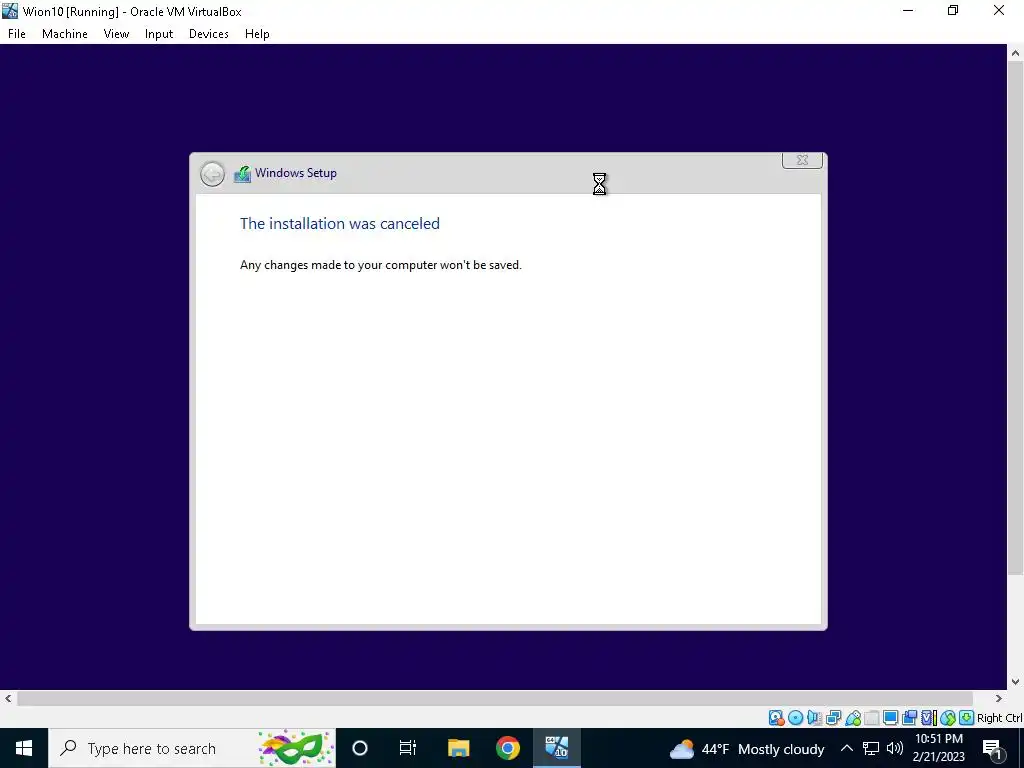Image resolution: width=1024 pixels, height=768 pixels.
Task: Open the Input menu
Action: coord(159,34)
